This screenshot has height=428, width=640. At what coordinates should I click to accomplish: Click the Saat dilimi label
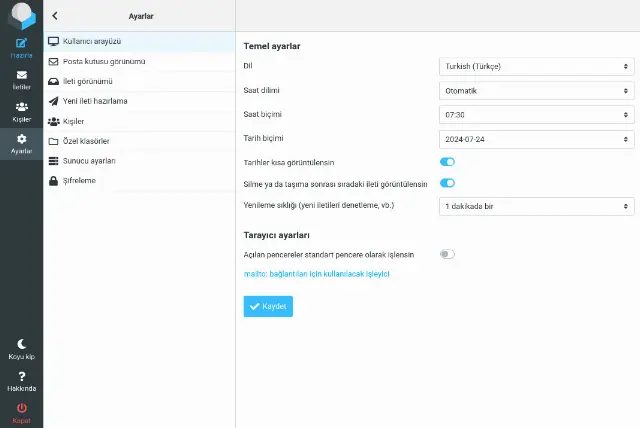tap(261, 90)
